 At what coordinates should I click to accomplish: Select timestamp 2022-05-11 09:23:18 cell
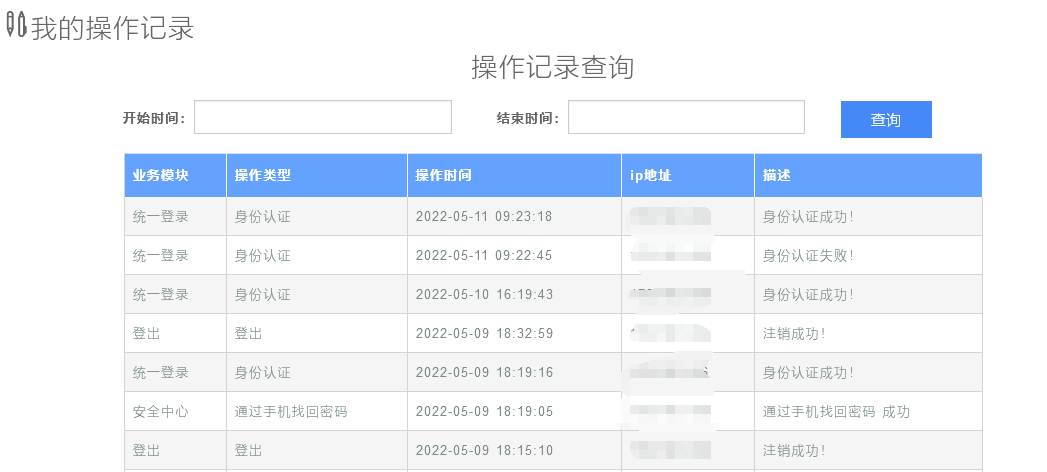[484, 217]
